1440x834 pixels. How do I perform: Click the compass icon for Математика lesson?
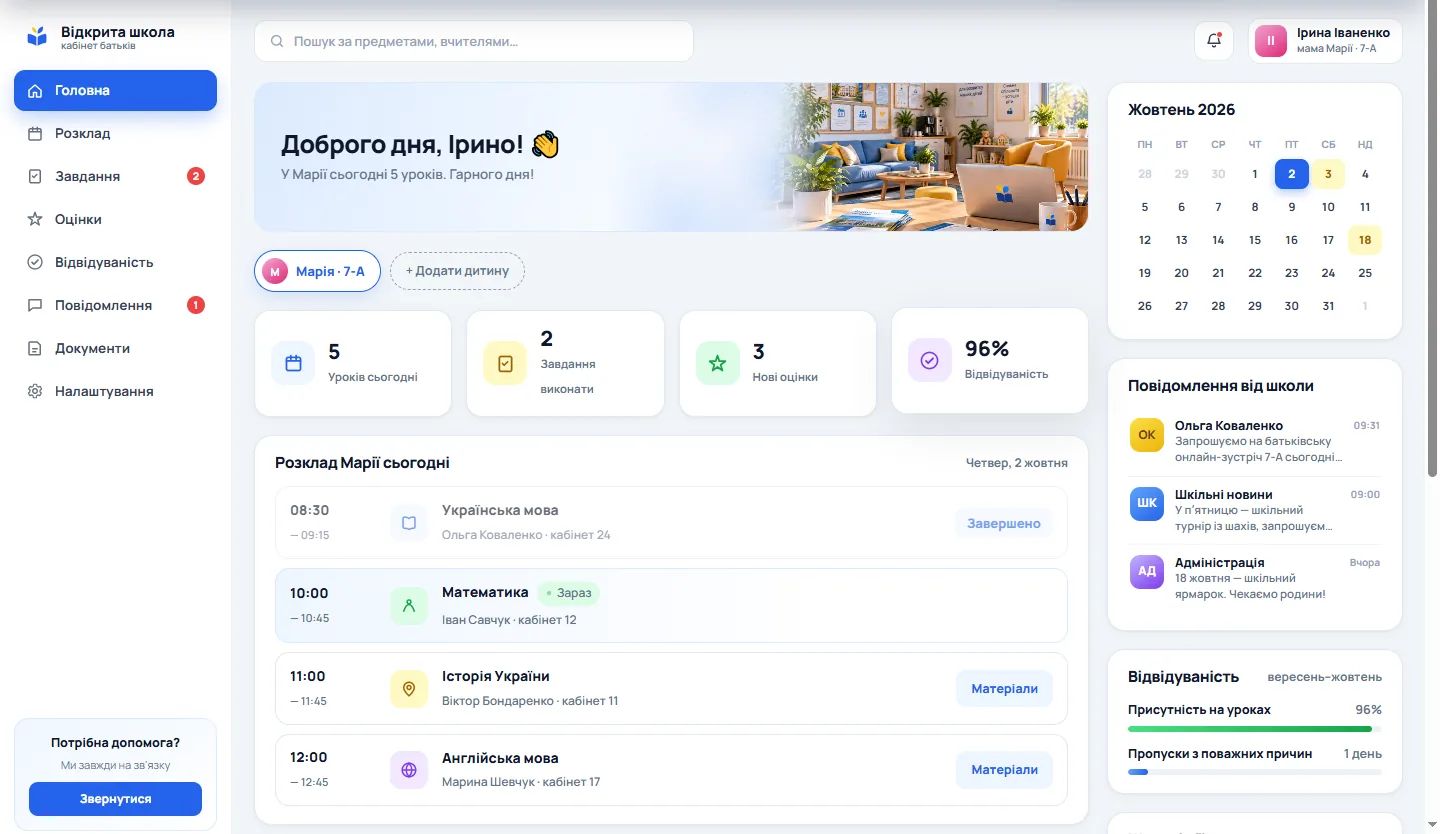[408, 605]
